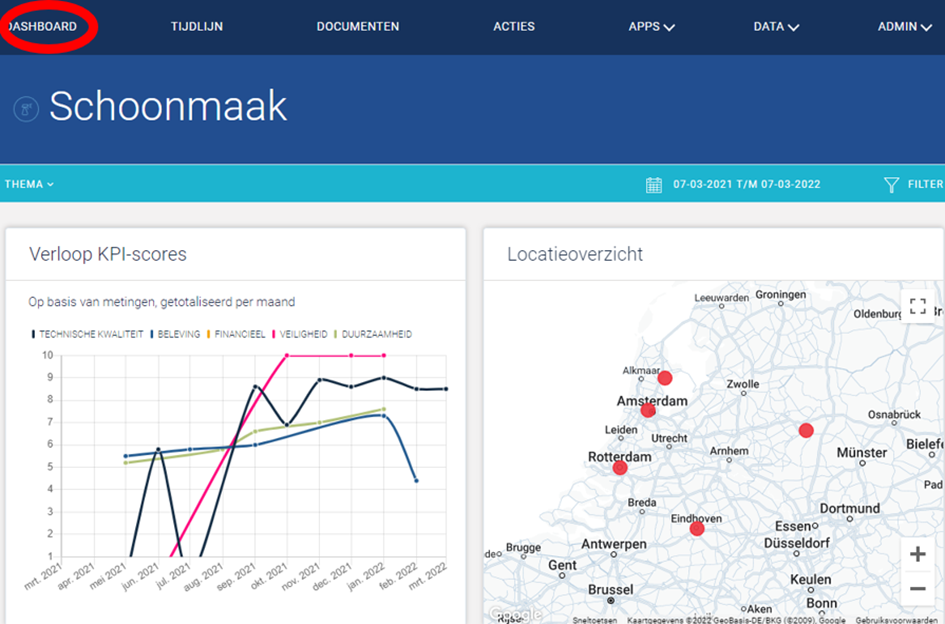
Task: Click the Beleving data point at feb. 2022
Action: [x=416, y=481]
